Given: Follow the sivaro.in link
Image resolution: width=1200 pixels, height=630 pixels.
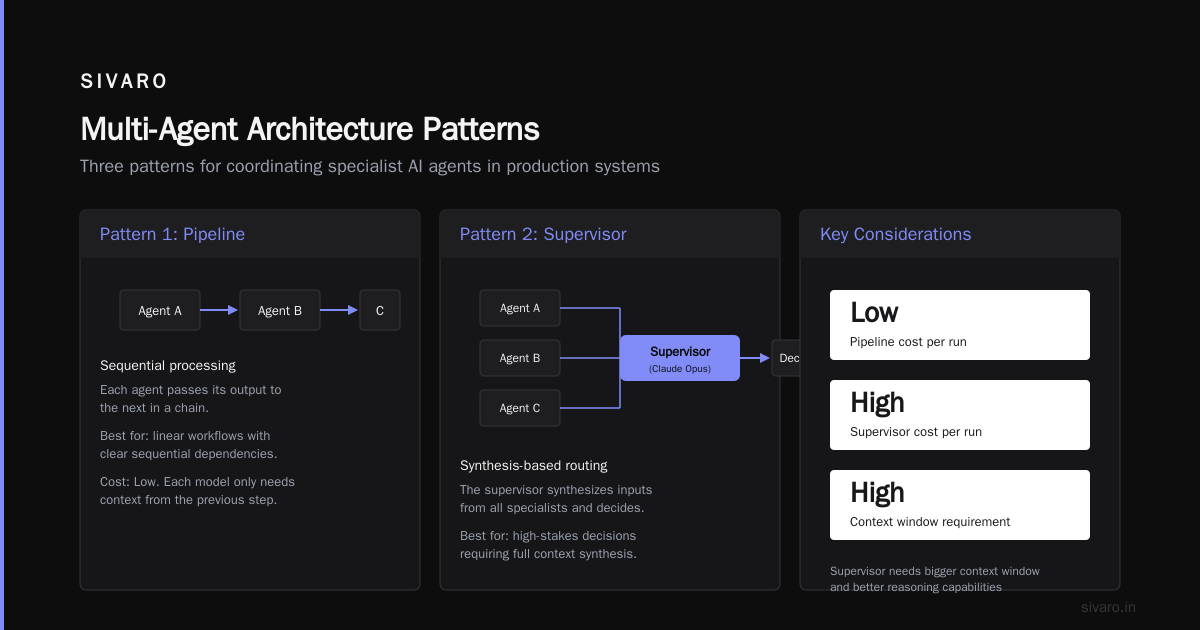Looking at the screenshot, I should coord(1108,607).
